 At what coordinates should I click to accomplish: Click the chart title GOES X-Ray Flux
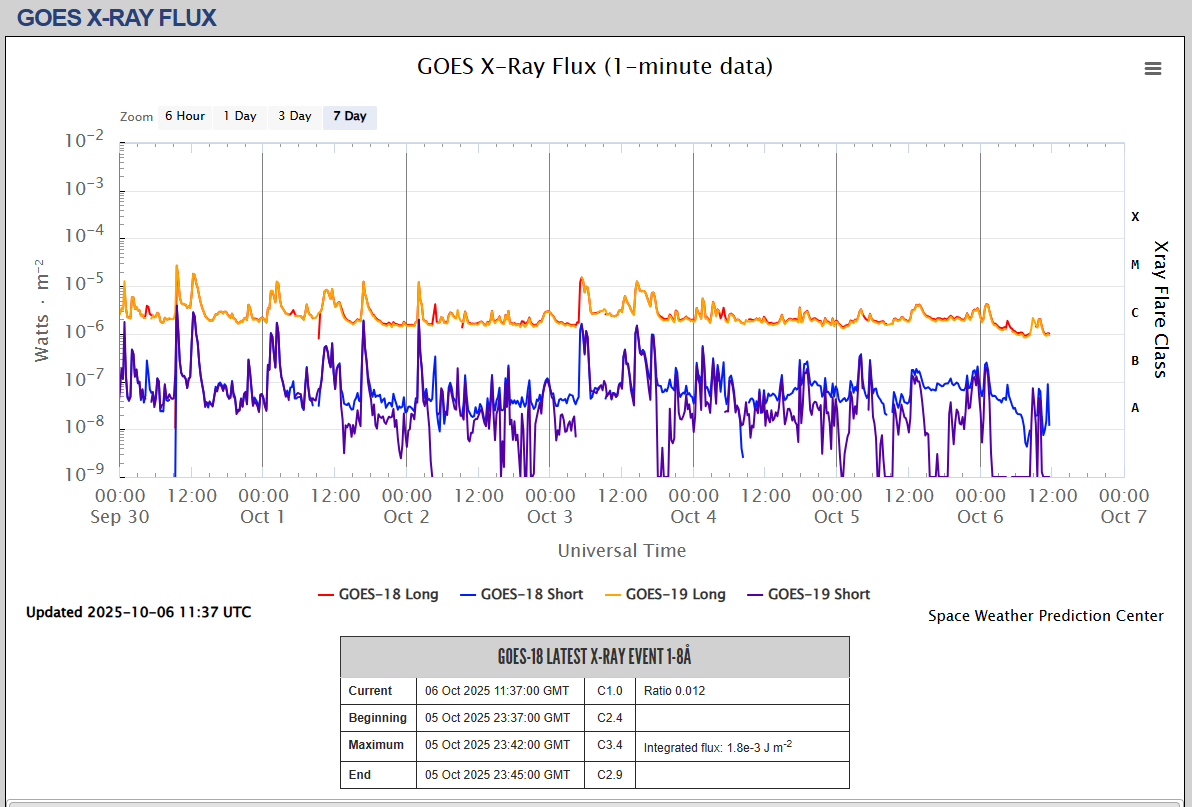click(595, 67)
